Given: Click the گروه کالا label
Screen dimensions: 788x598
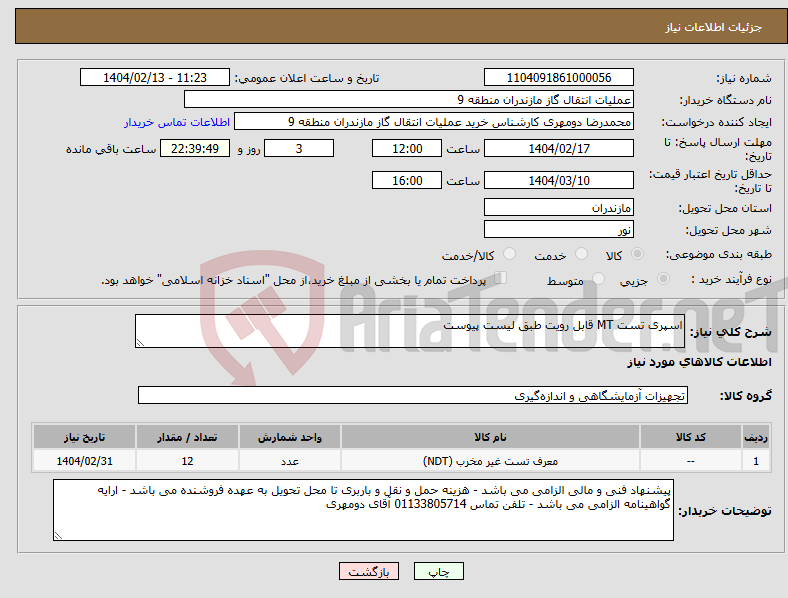Looking at the screenshot, I should 746,396.
